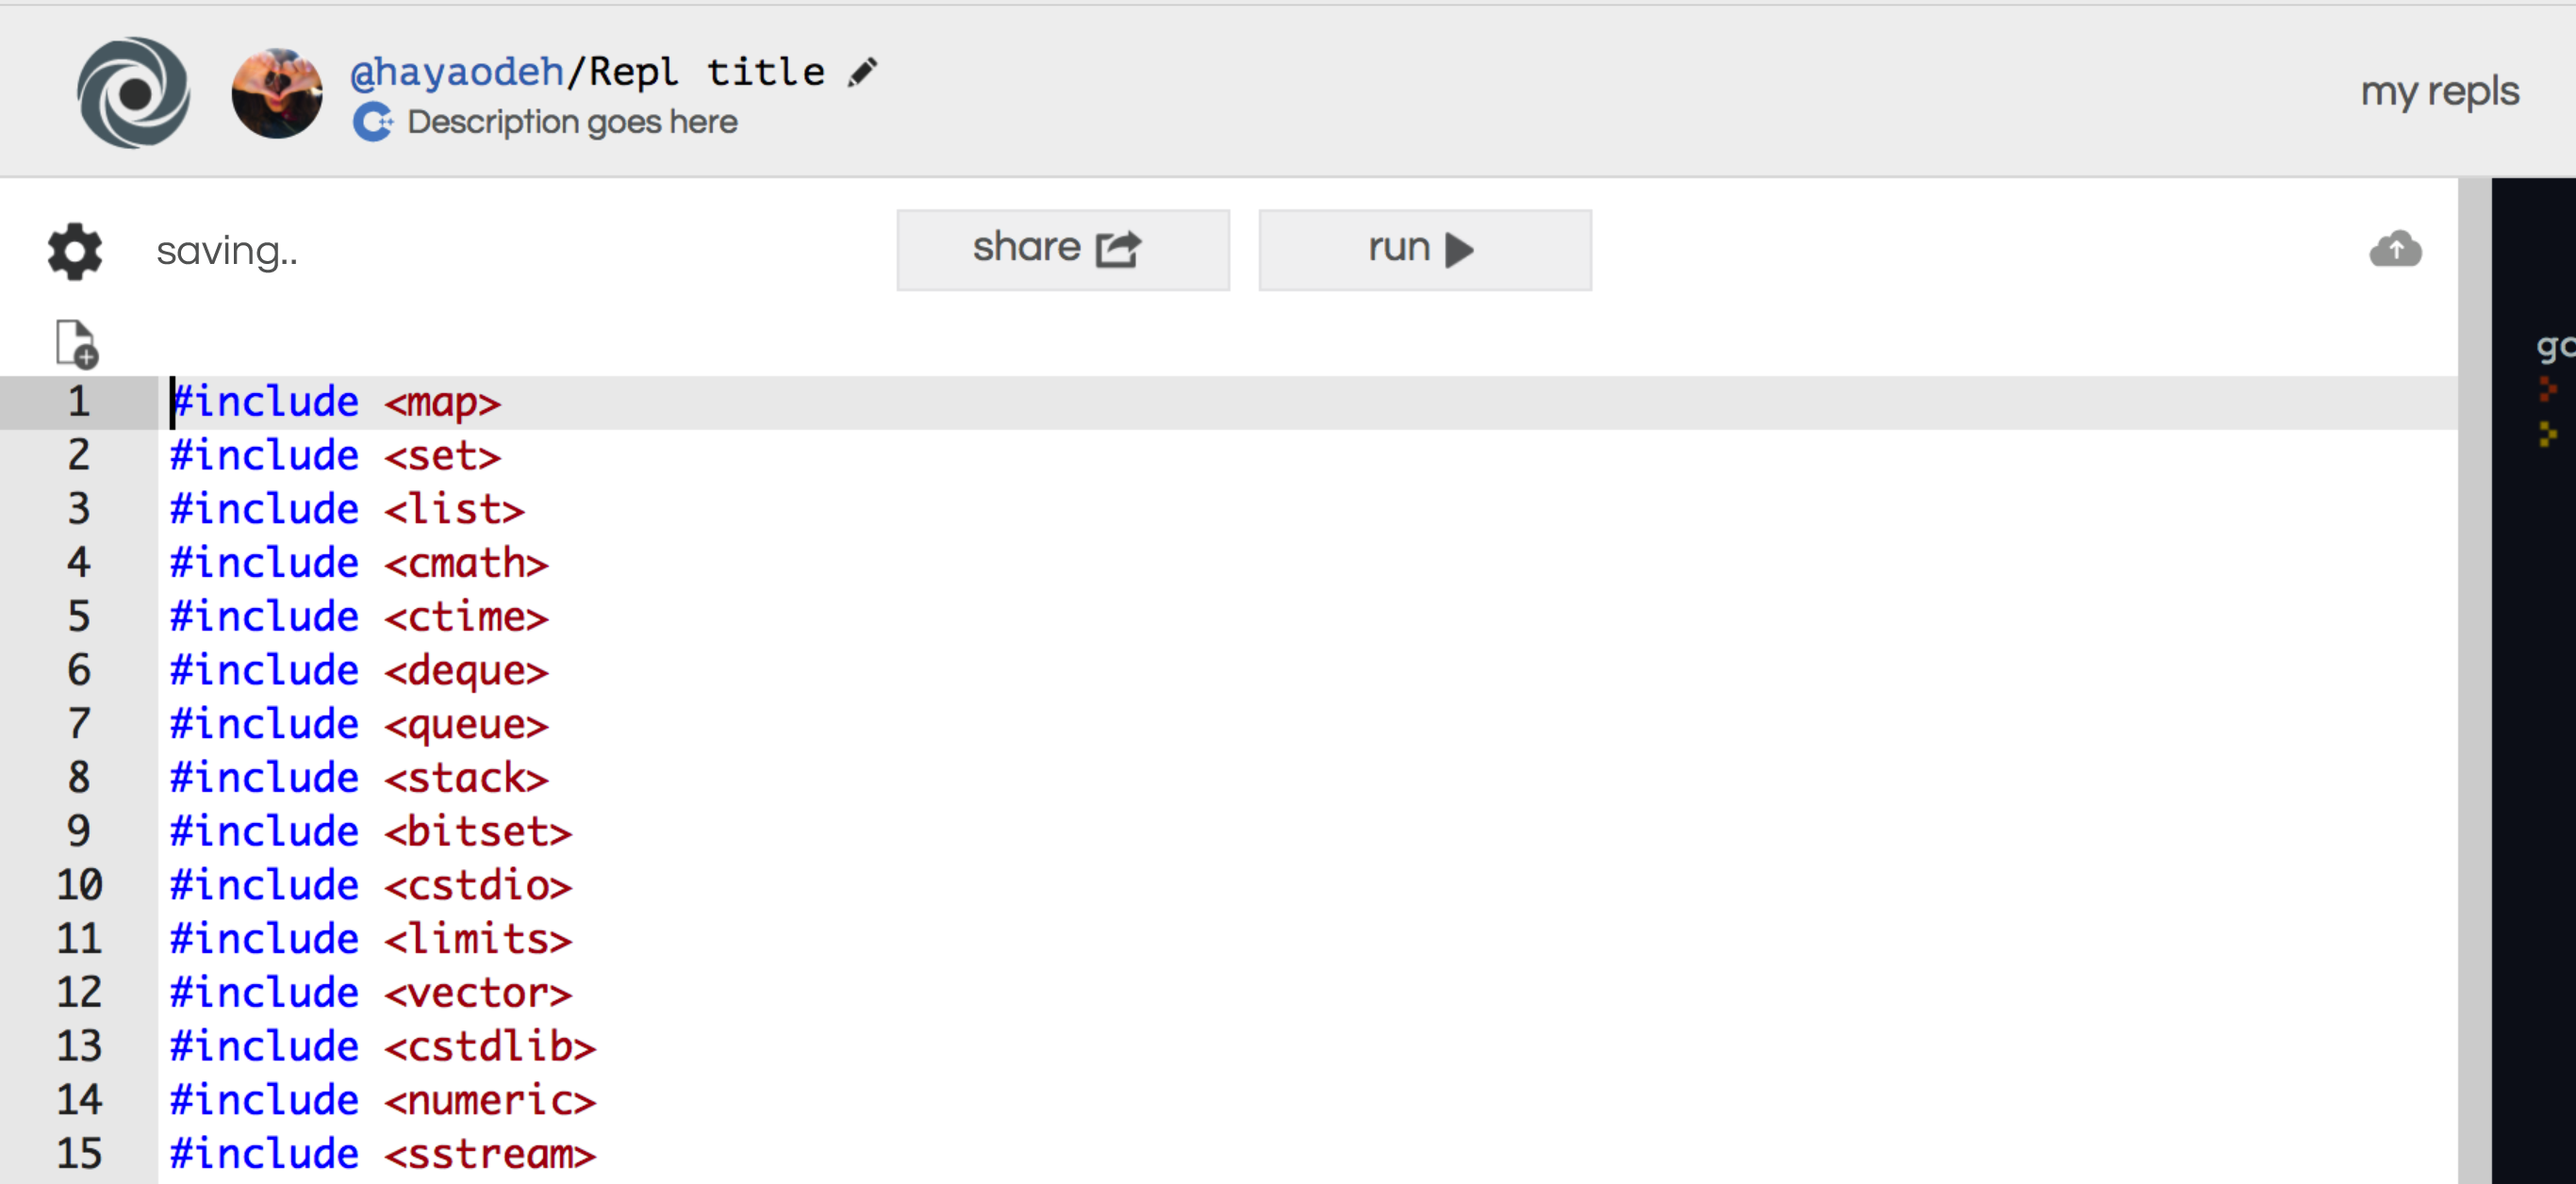Click the Repl.it spinner logo icon
Screen dimensions: 2576x1184
tap(126, 93)
